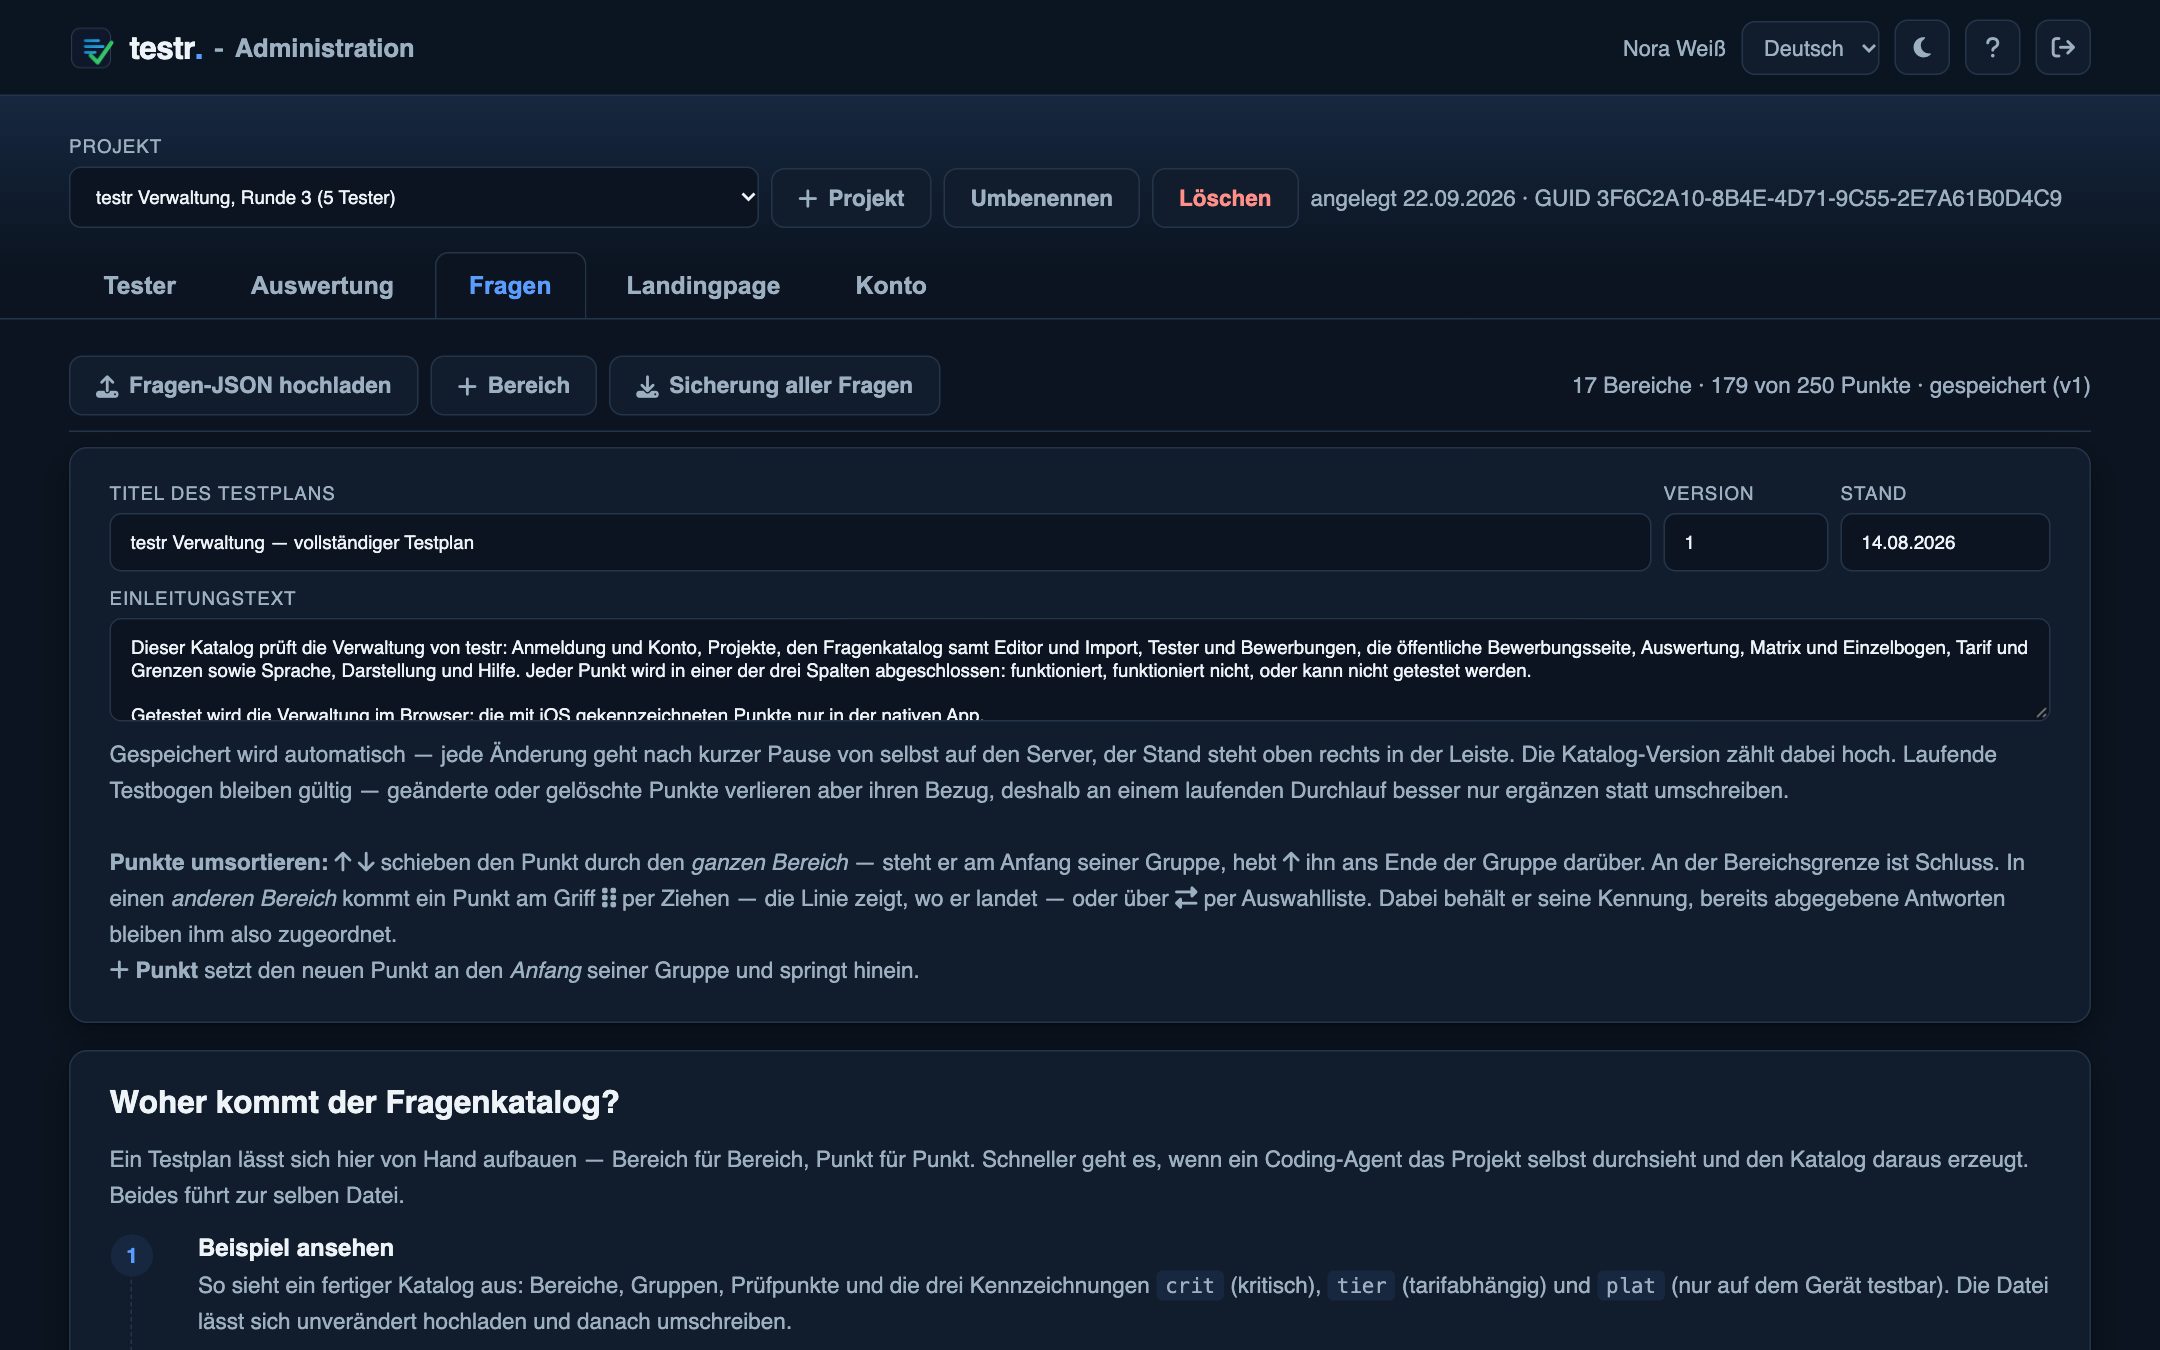
Task: Click the red Löschen button
Action: point(1224,198)
